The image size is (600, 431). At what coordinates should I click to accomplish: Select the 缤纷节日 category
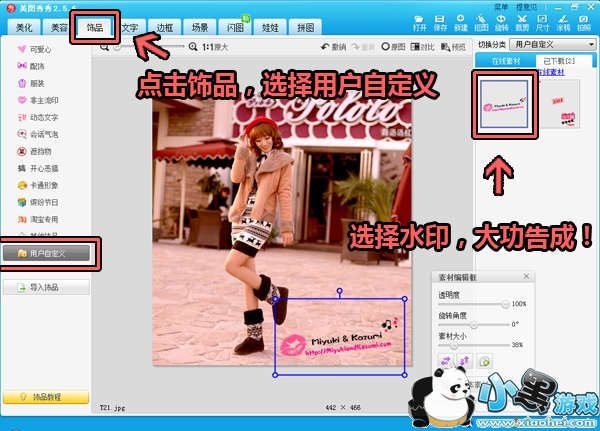[38, 202]
